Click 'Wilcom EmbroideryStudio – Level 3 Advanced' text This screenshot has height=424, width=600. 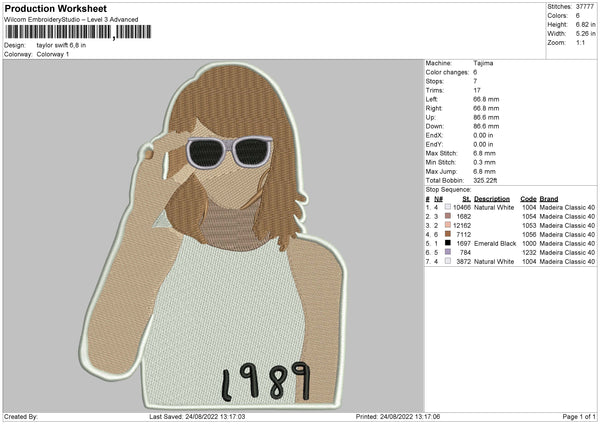tap(71, 20)
